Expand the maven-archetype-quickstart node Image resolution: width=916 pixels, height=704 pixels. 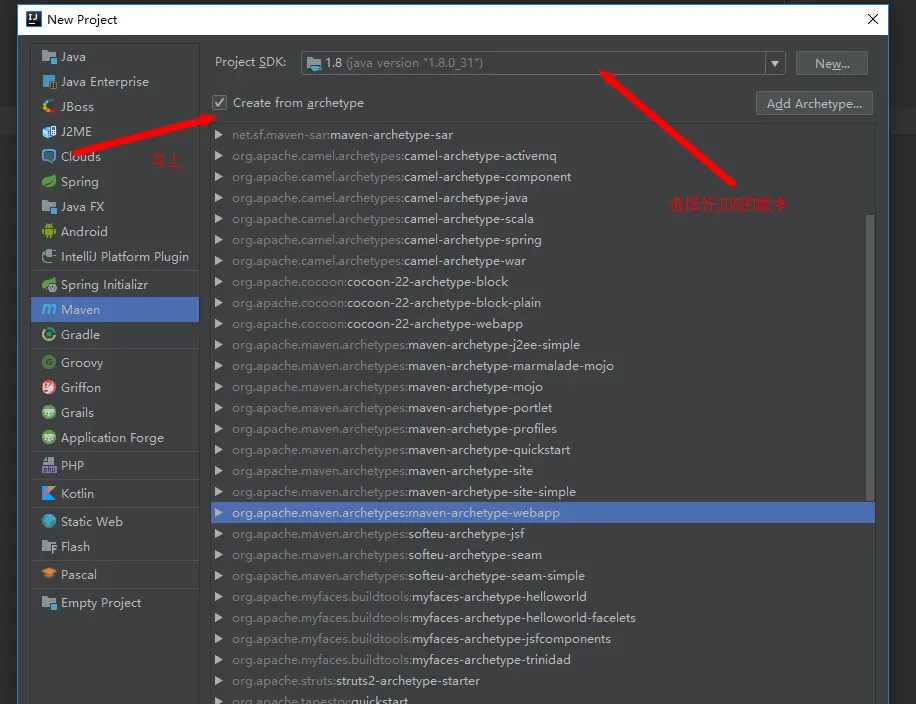pos(218,450)
